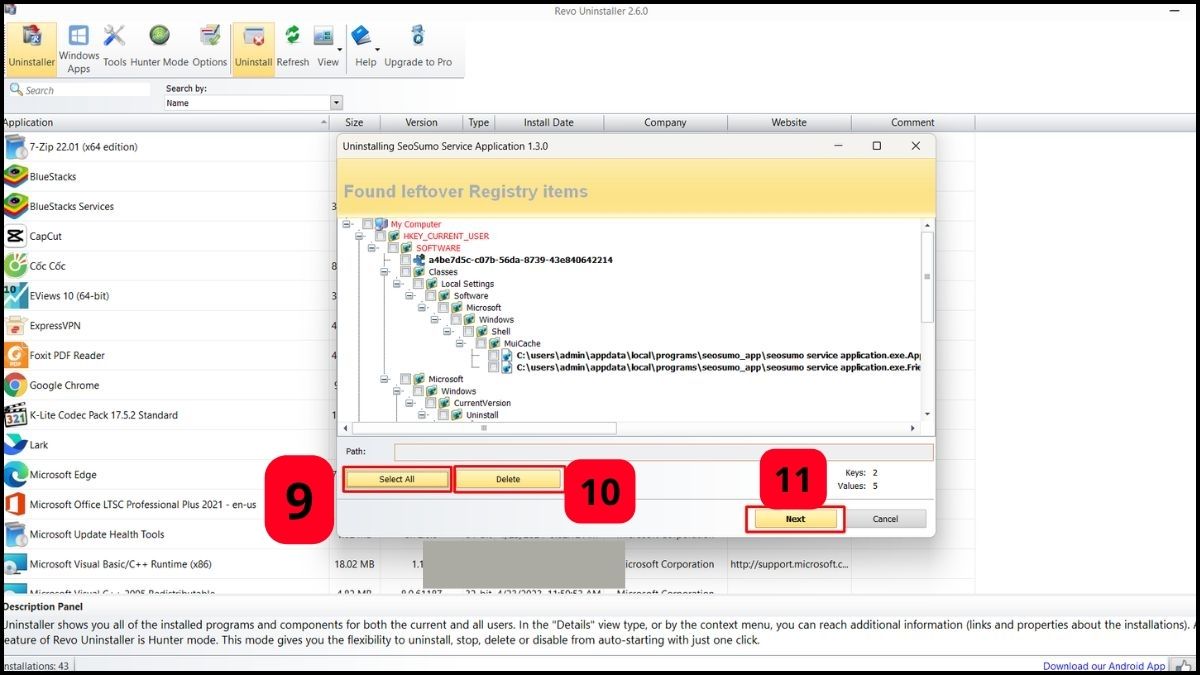Image resolution: width=1200 pixels, height=675 pixels.
Task: Sort by the Install Date column header
Action: (549, 122)
